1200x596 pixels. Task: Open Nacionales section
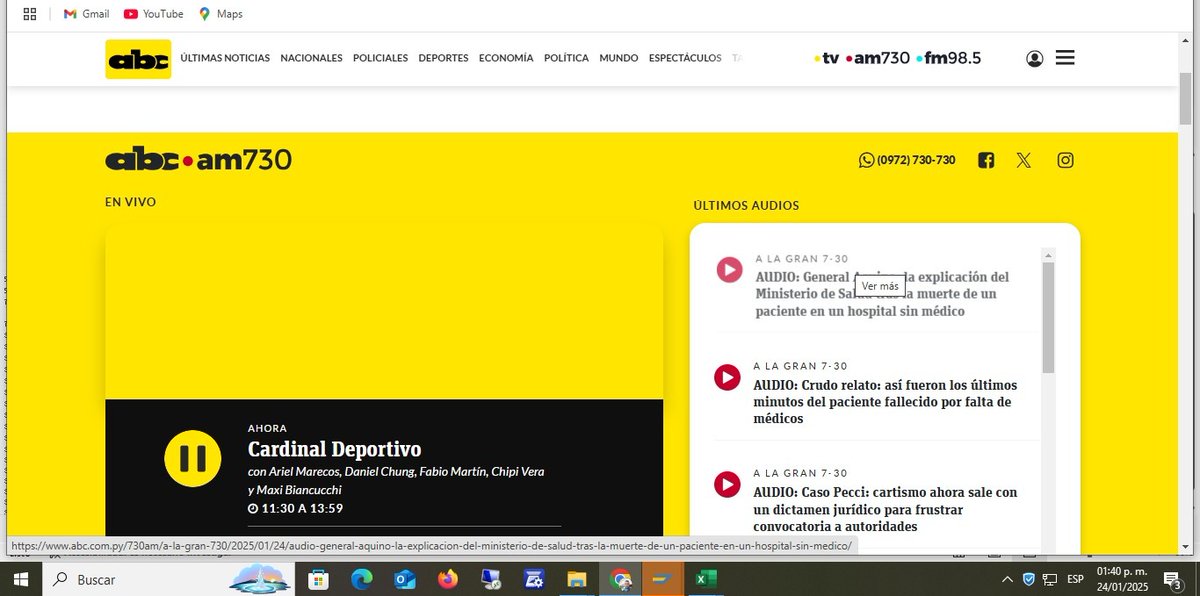tap(311, 58)
